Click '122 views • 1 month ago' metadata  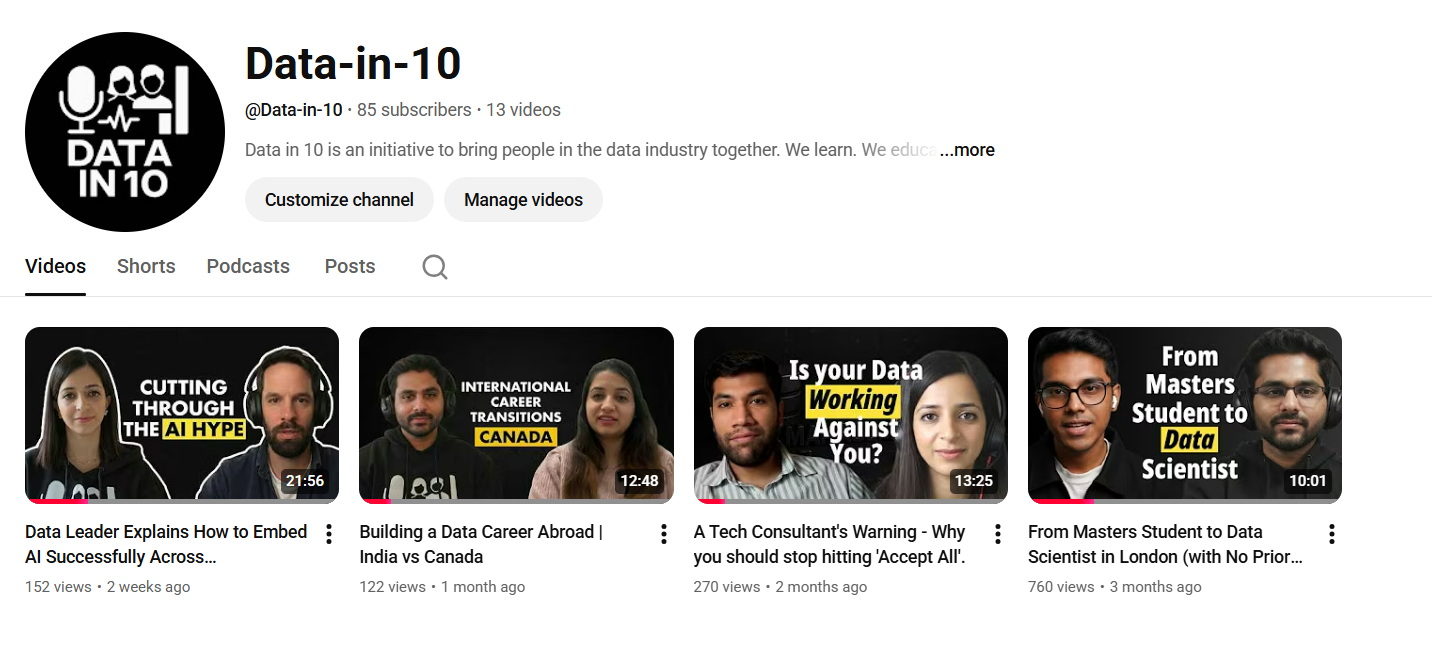tap(442, 587)
